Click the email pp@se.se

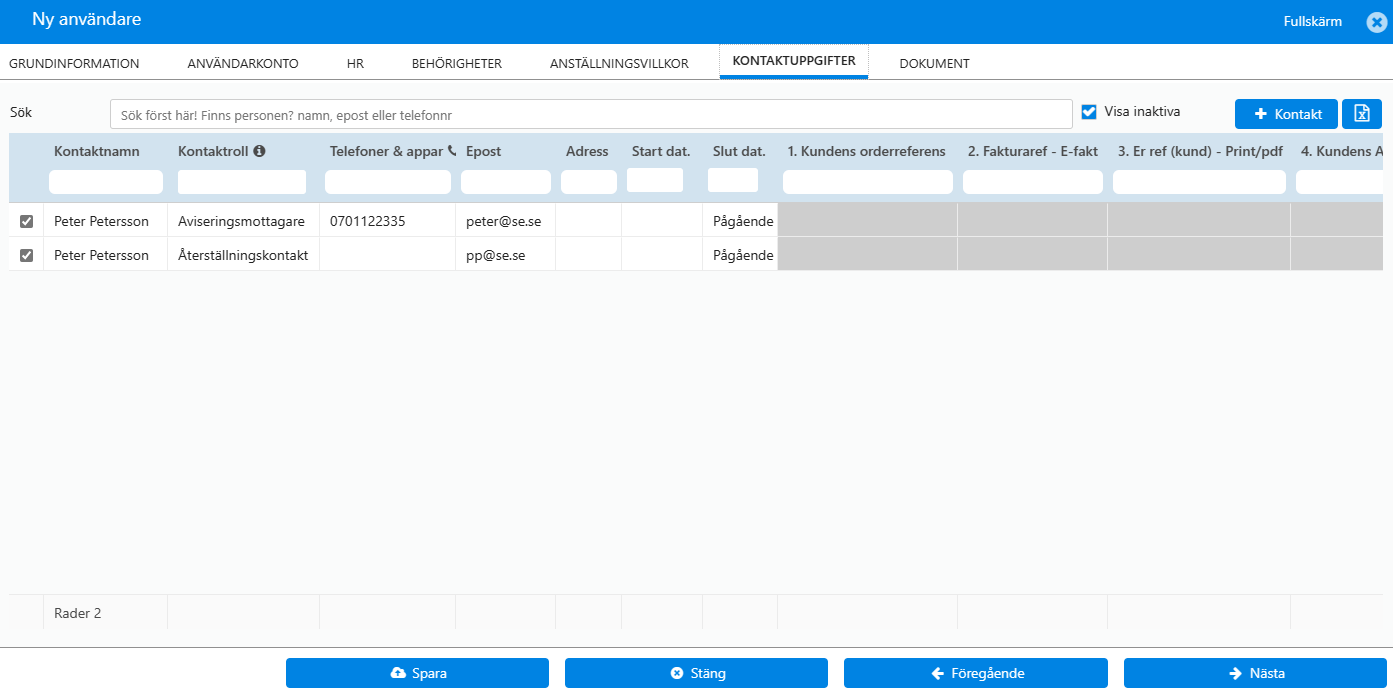pos(496,255)
